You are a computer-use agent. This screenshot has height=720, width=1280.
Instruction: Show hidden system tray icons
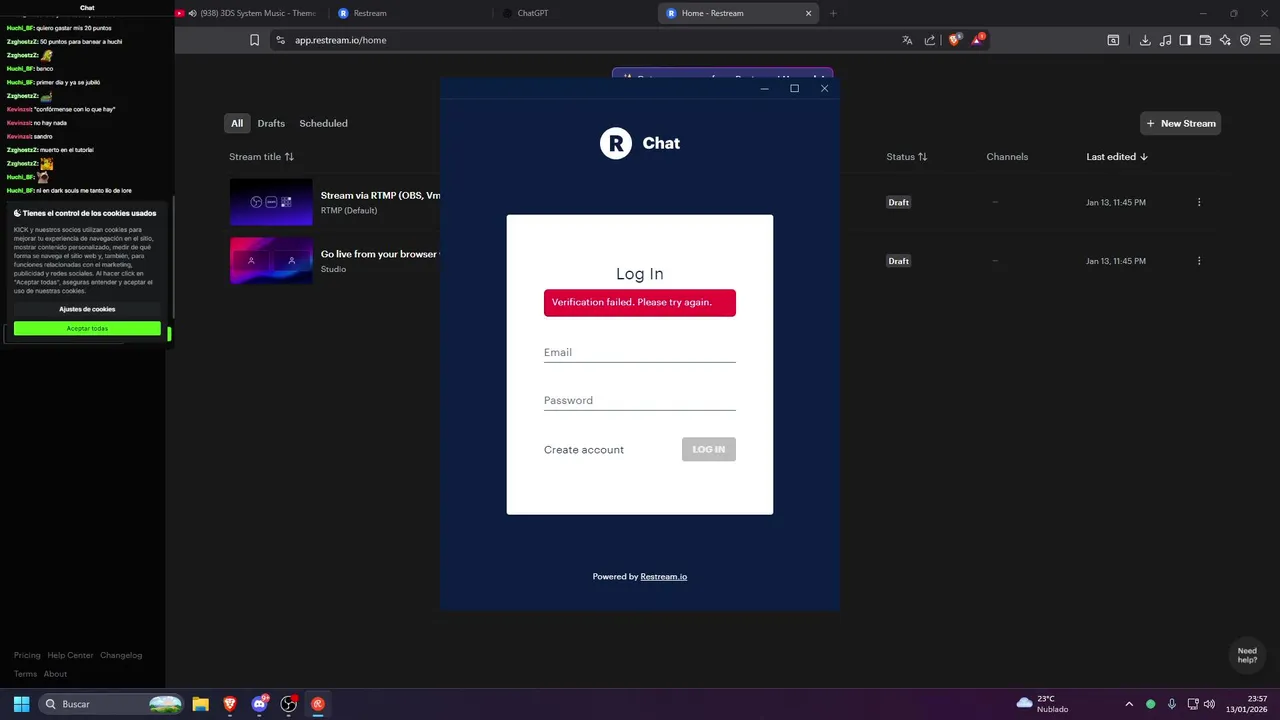(x=1129, y=704)
